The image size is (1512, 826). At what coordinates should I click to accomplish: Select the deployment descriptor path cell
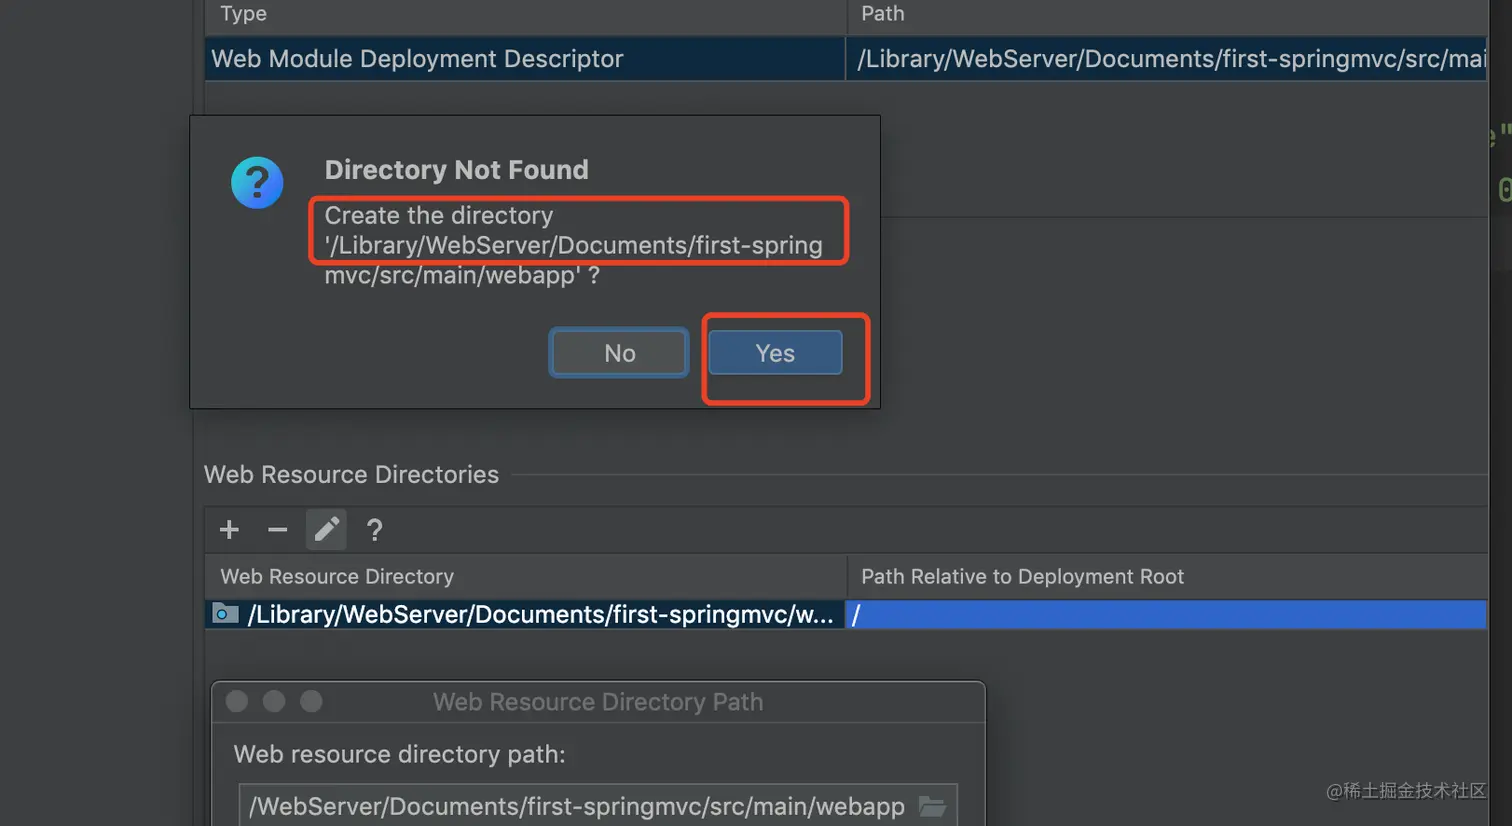1166,59
